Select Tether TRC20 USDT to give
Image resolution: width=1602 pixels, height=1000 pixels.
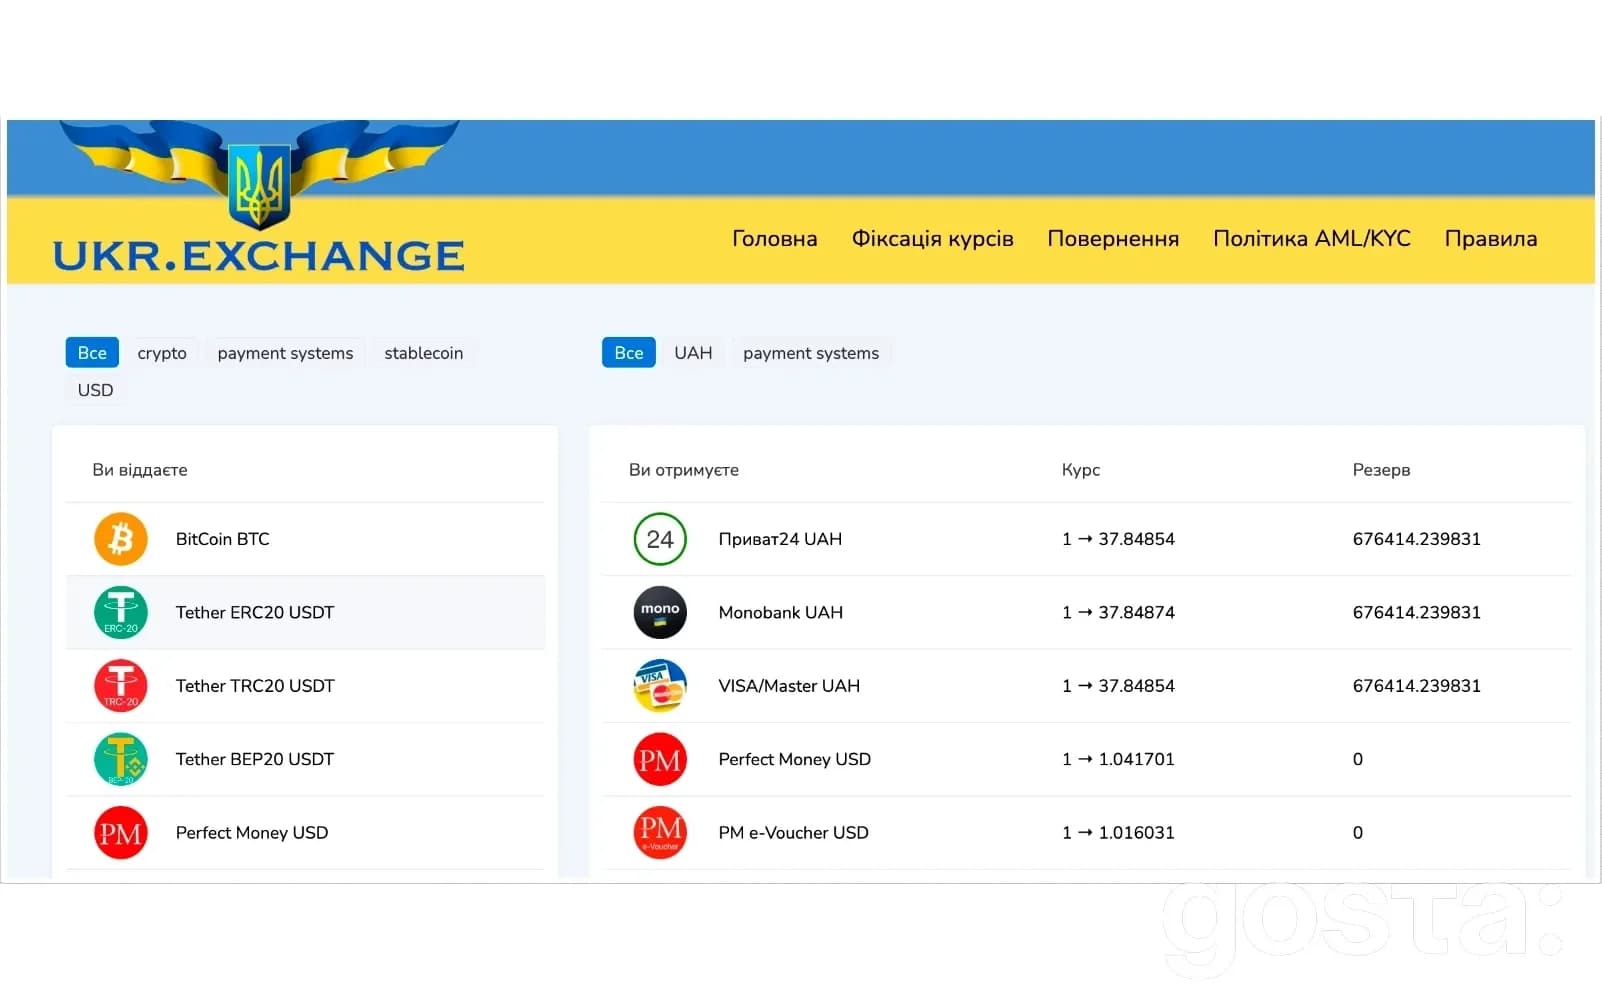tap(305, 686)
